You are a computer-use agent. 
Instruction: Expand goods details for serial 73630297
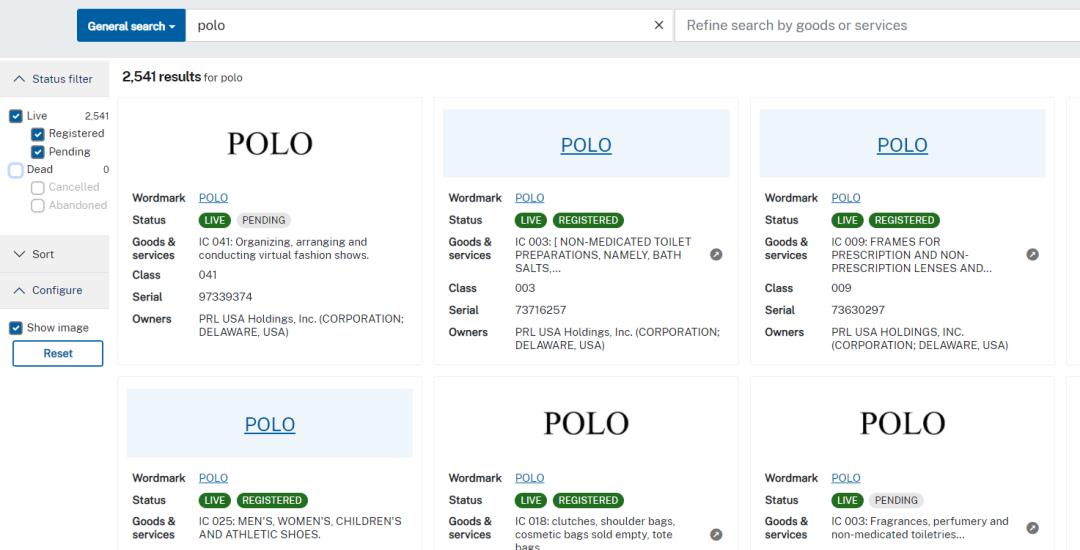pyautogui.click(x=1032, y=255)
